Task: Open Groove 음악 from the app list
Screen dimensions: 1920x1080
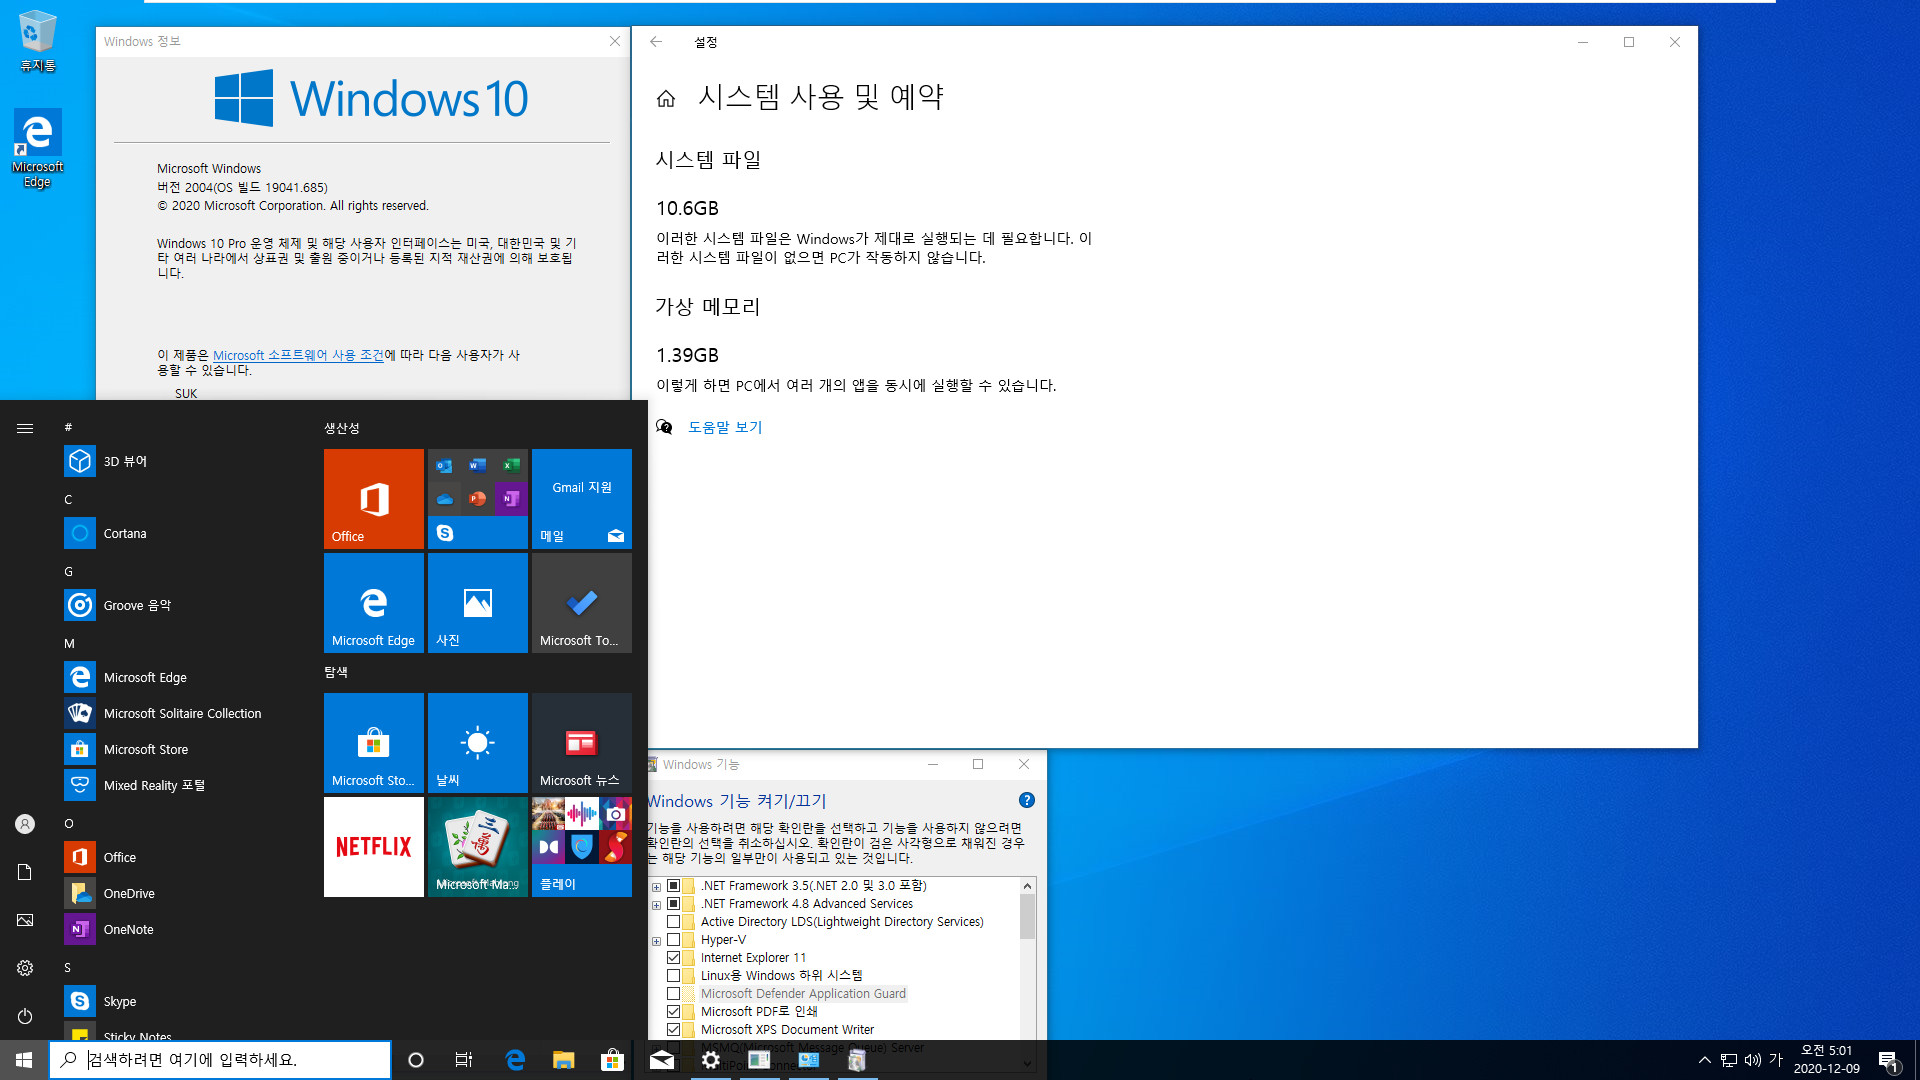Action: pos(180,605)
